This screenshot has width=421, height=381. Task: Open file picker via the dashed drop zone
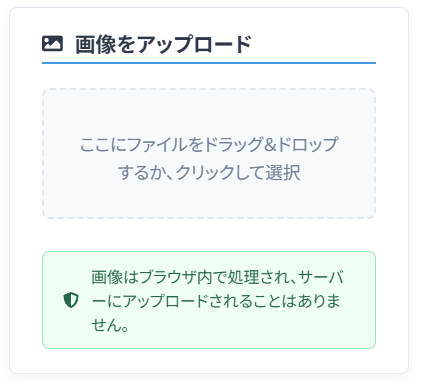point(209,154)
